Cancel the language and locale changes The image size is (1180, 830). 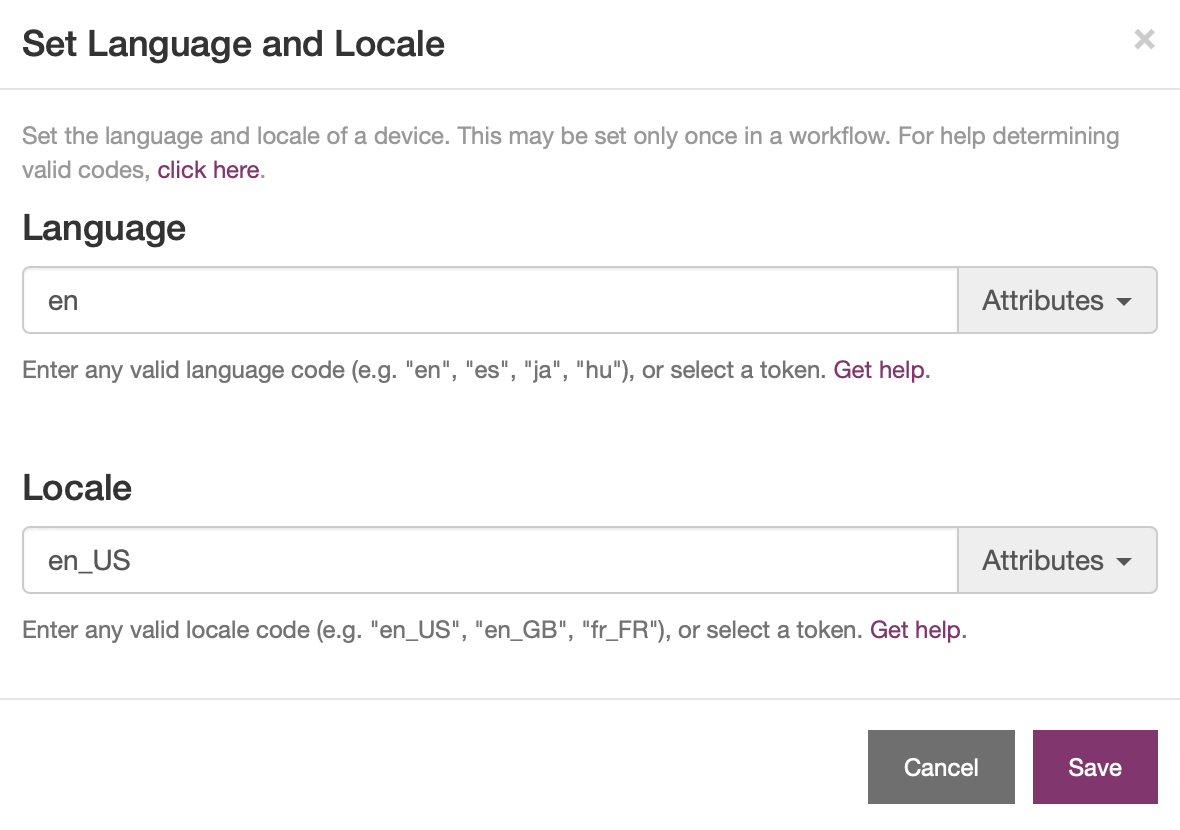941,767
